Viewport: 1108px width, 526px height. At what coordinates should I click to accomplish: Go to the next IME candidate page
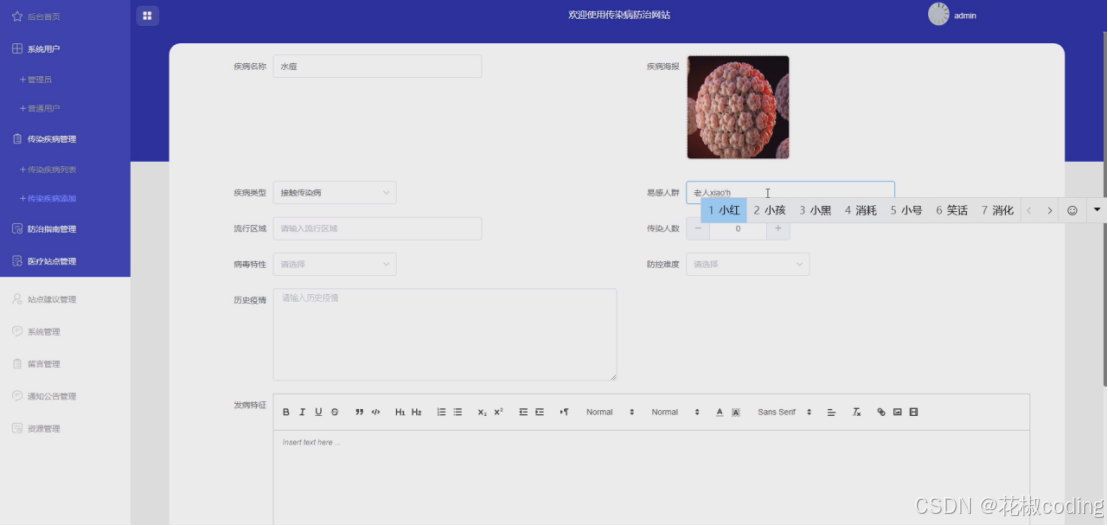[x=1050, y=211]
